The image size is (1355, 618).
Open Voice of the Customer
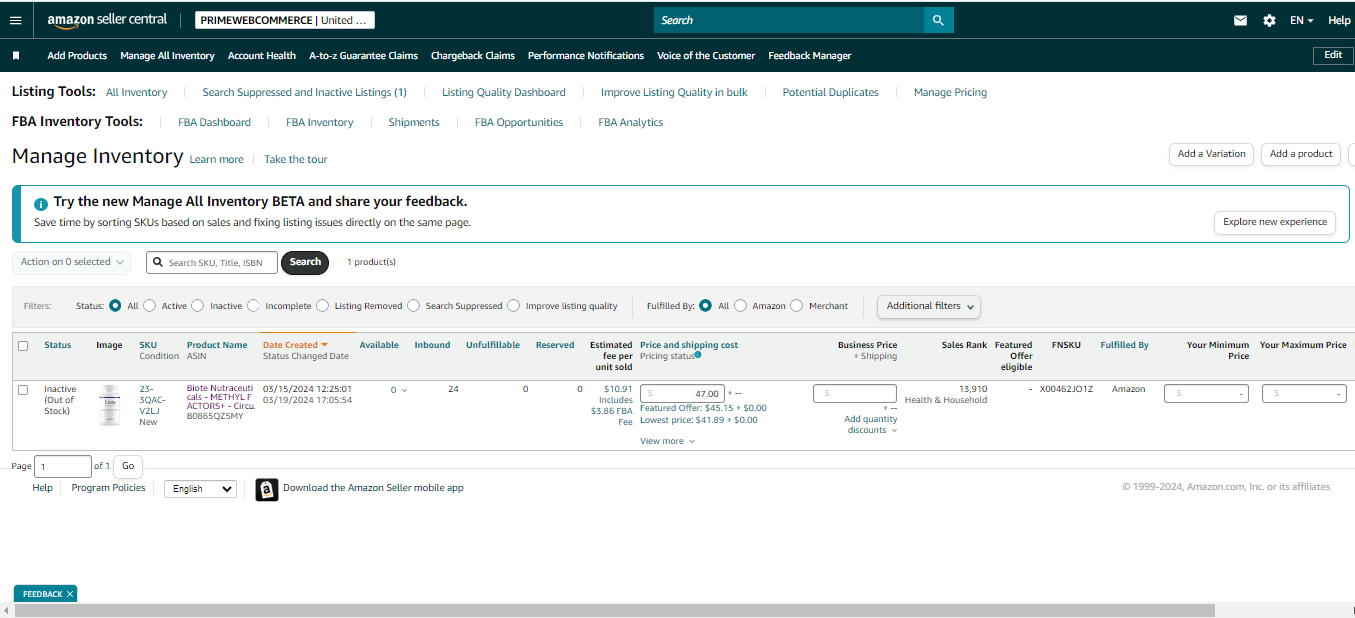tap(706, 56)
